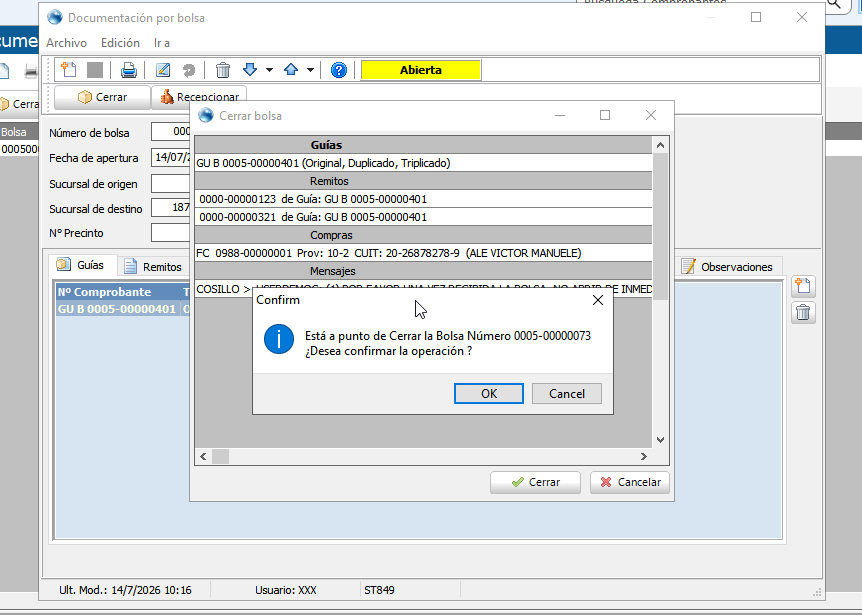
Task: Confirm closing the bag with OK
Action: pyautogui.click(x=488, y=394)
